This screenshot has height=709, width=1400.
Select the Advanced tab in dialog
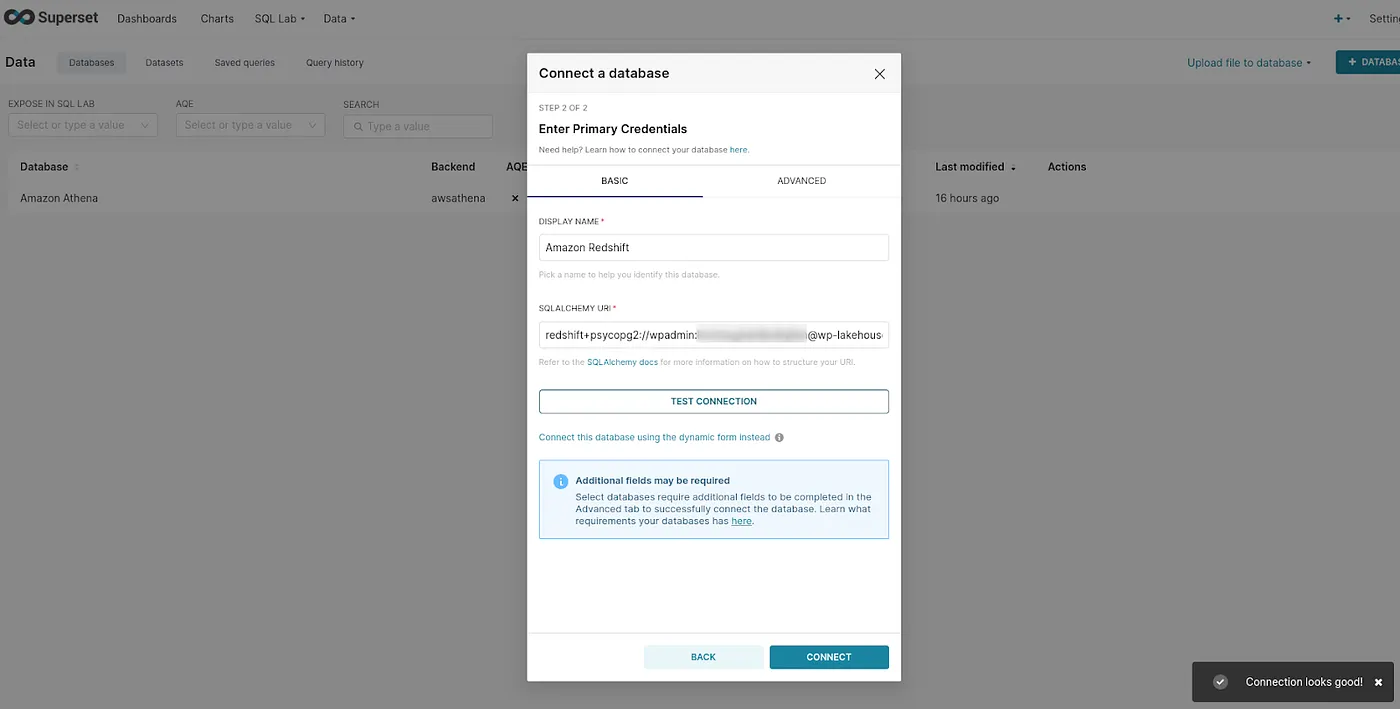tap(802, 181)
